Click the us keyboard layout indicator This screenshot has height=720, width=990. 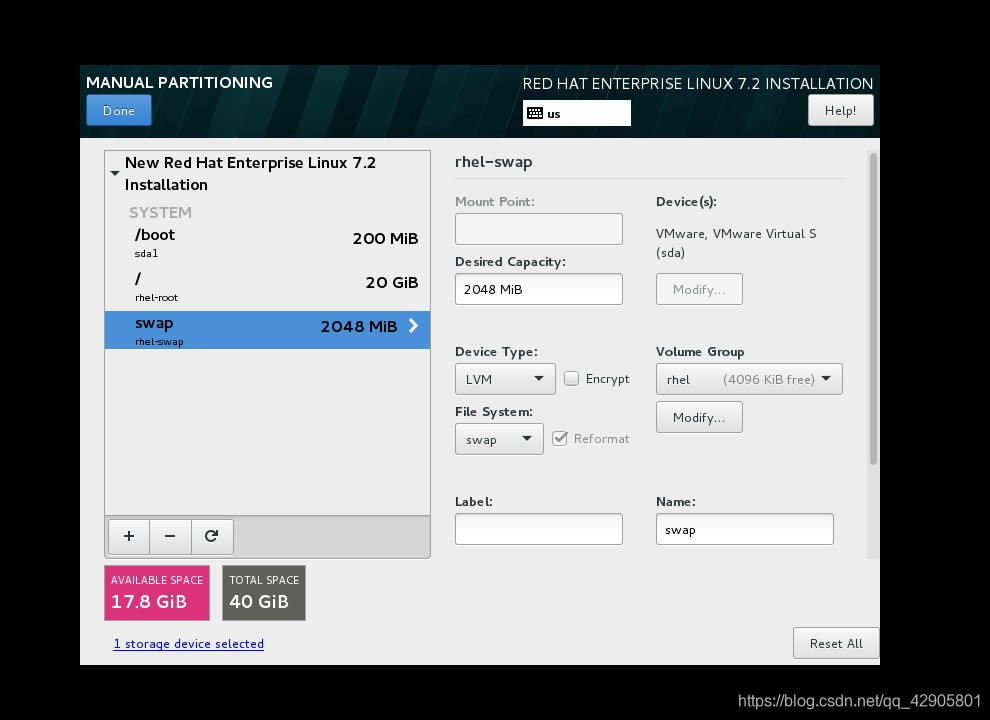576,113
